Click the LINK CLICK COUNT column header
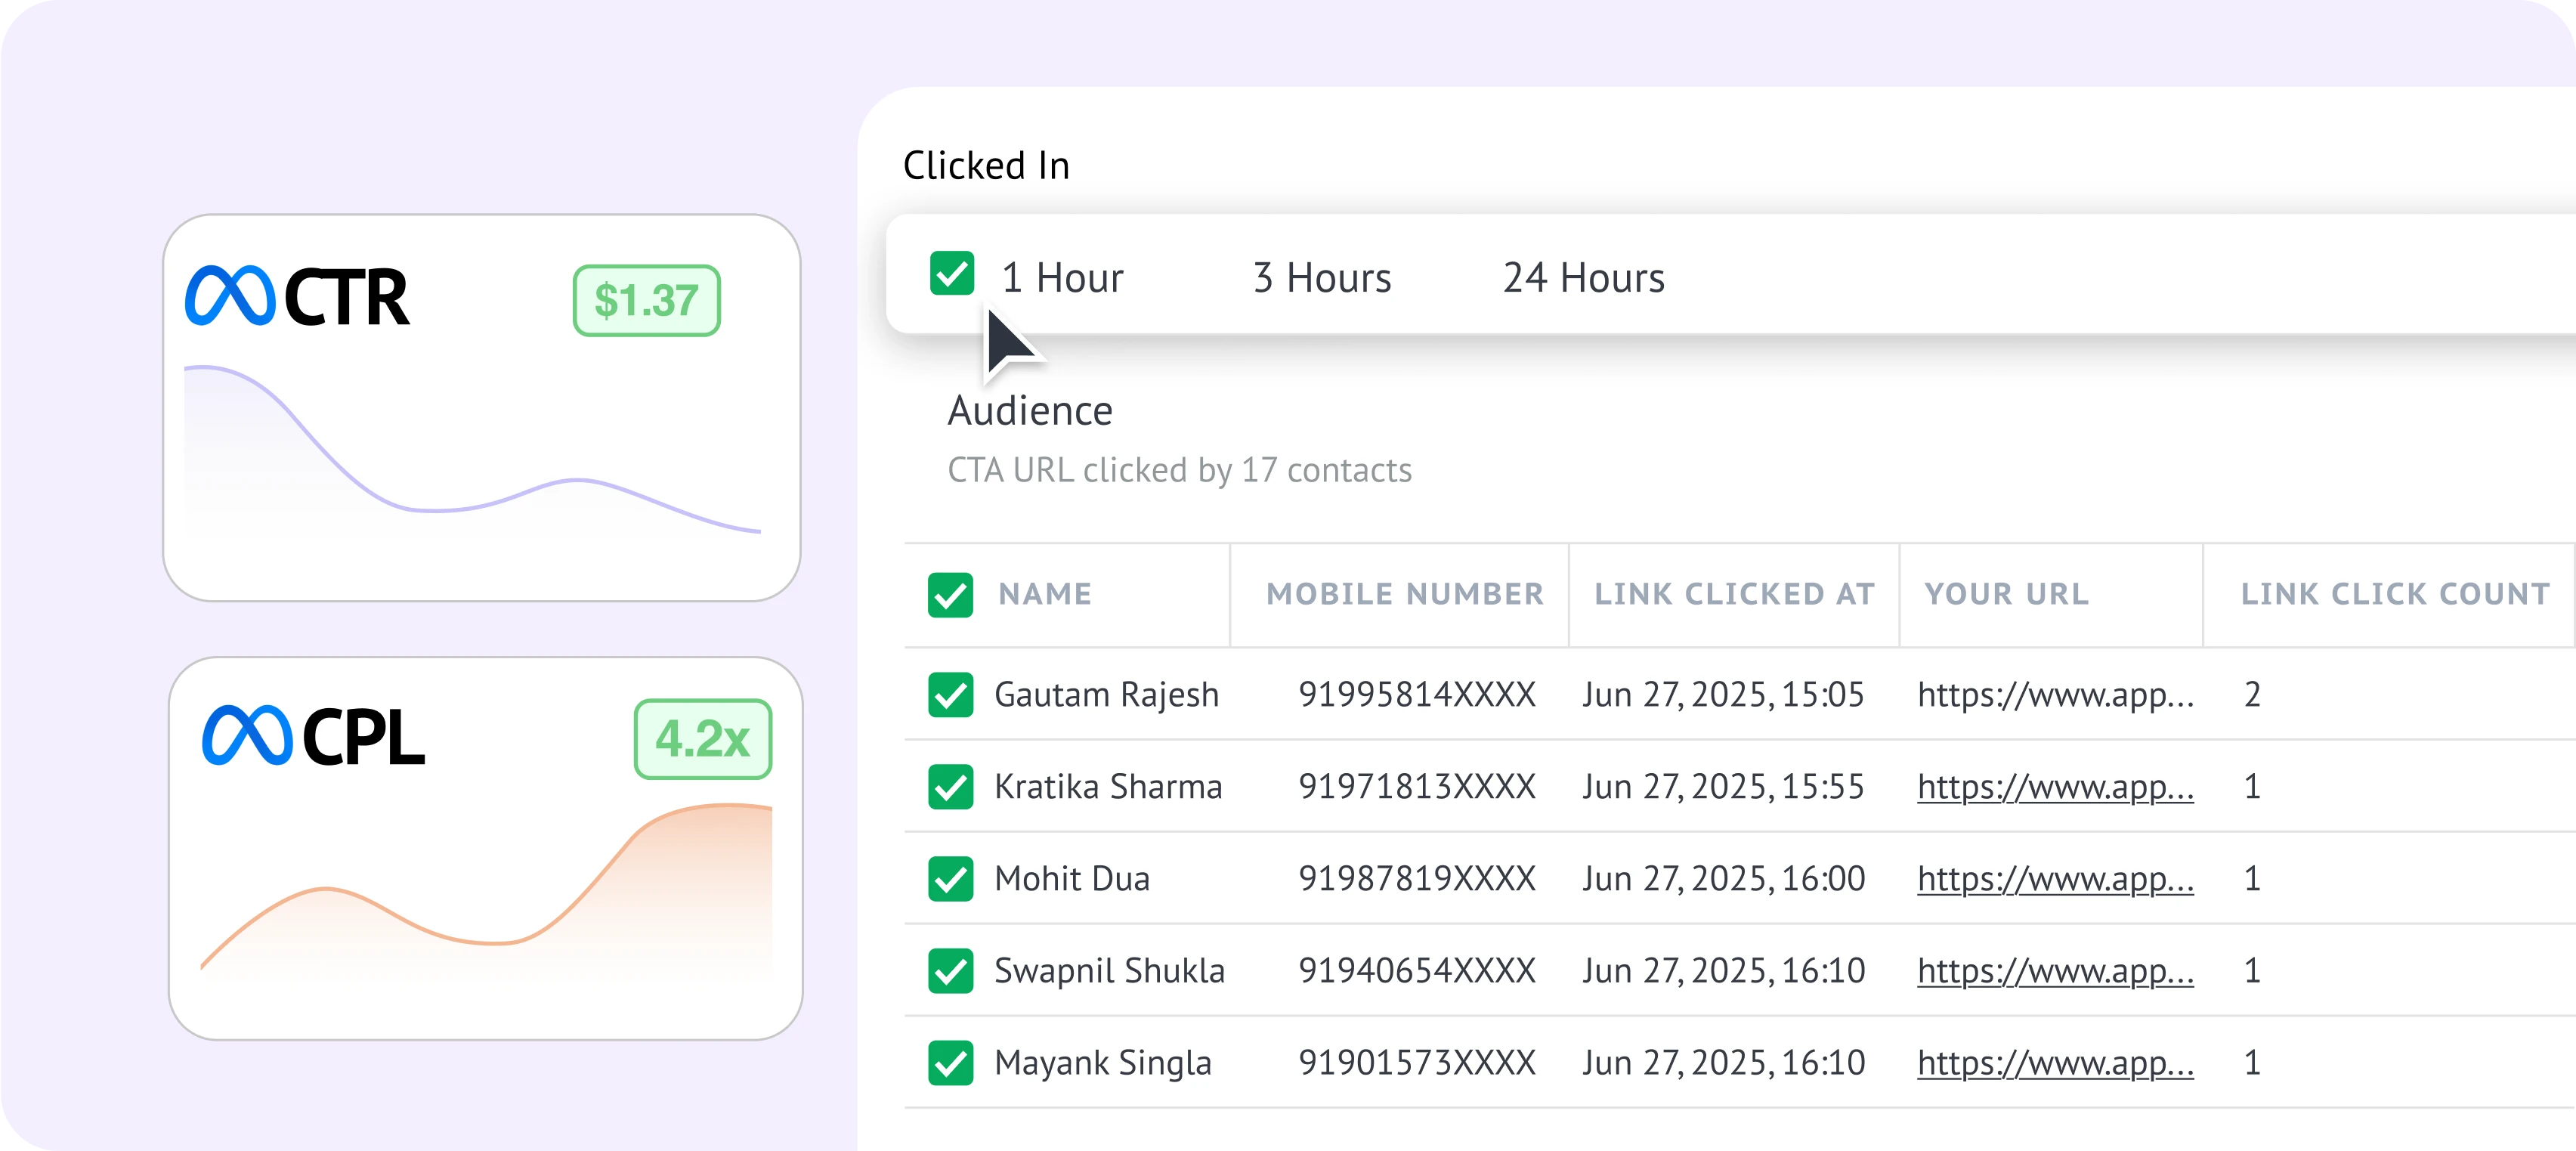 (2395, 594)
